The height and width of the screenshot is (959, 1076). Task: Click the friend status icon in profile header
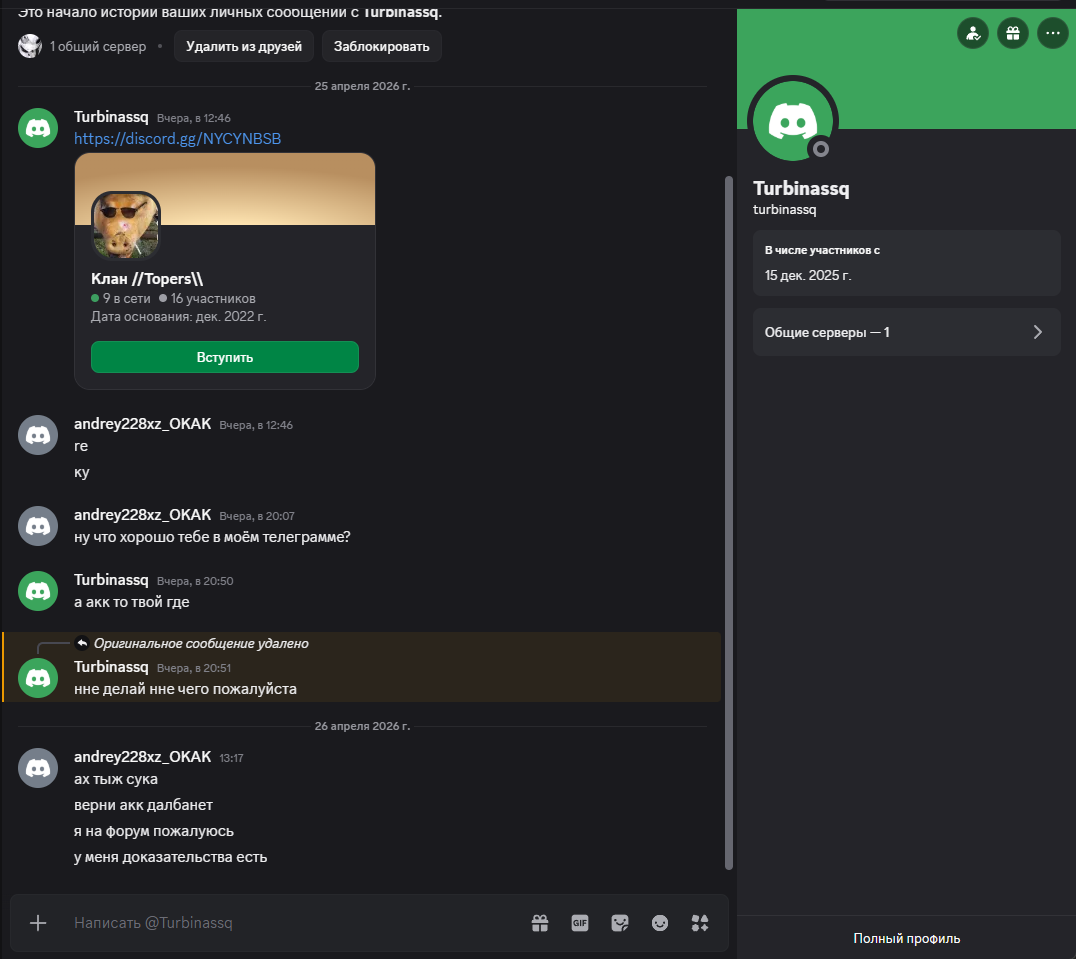[972, 34]
